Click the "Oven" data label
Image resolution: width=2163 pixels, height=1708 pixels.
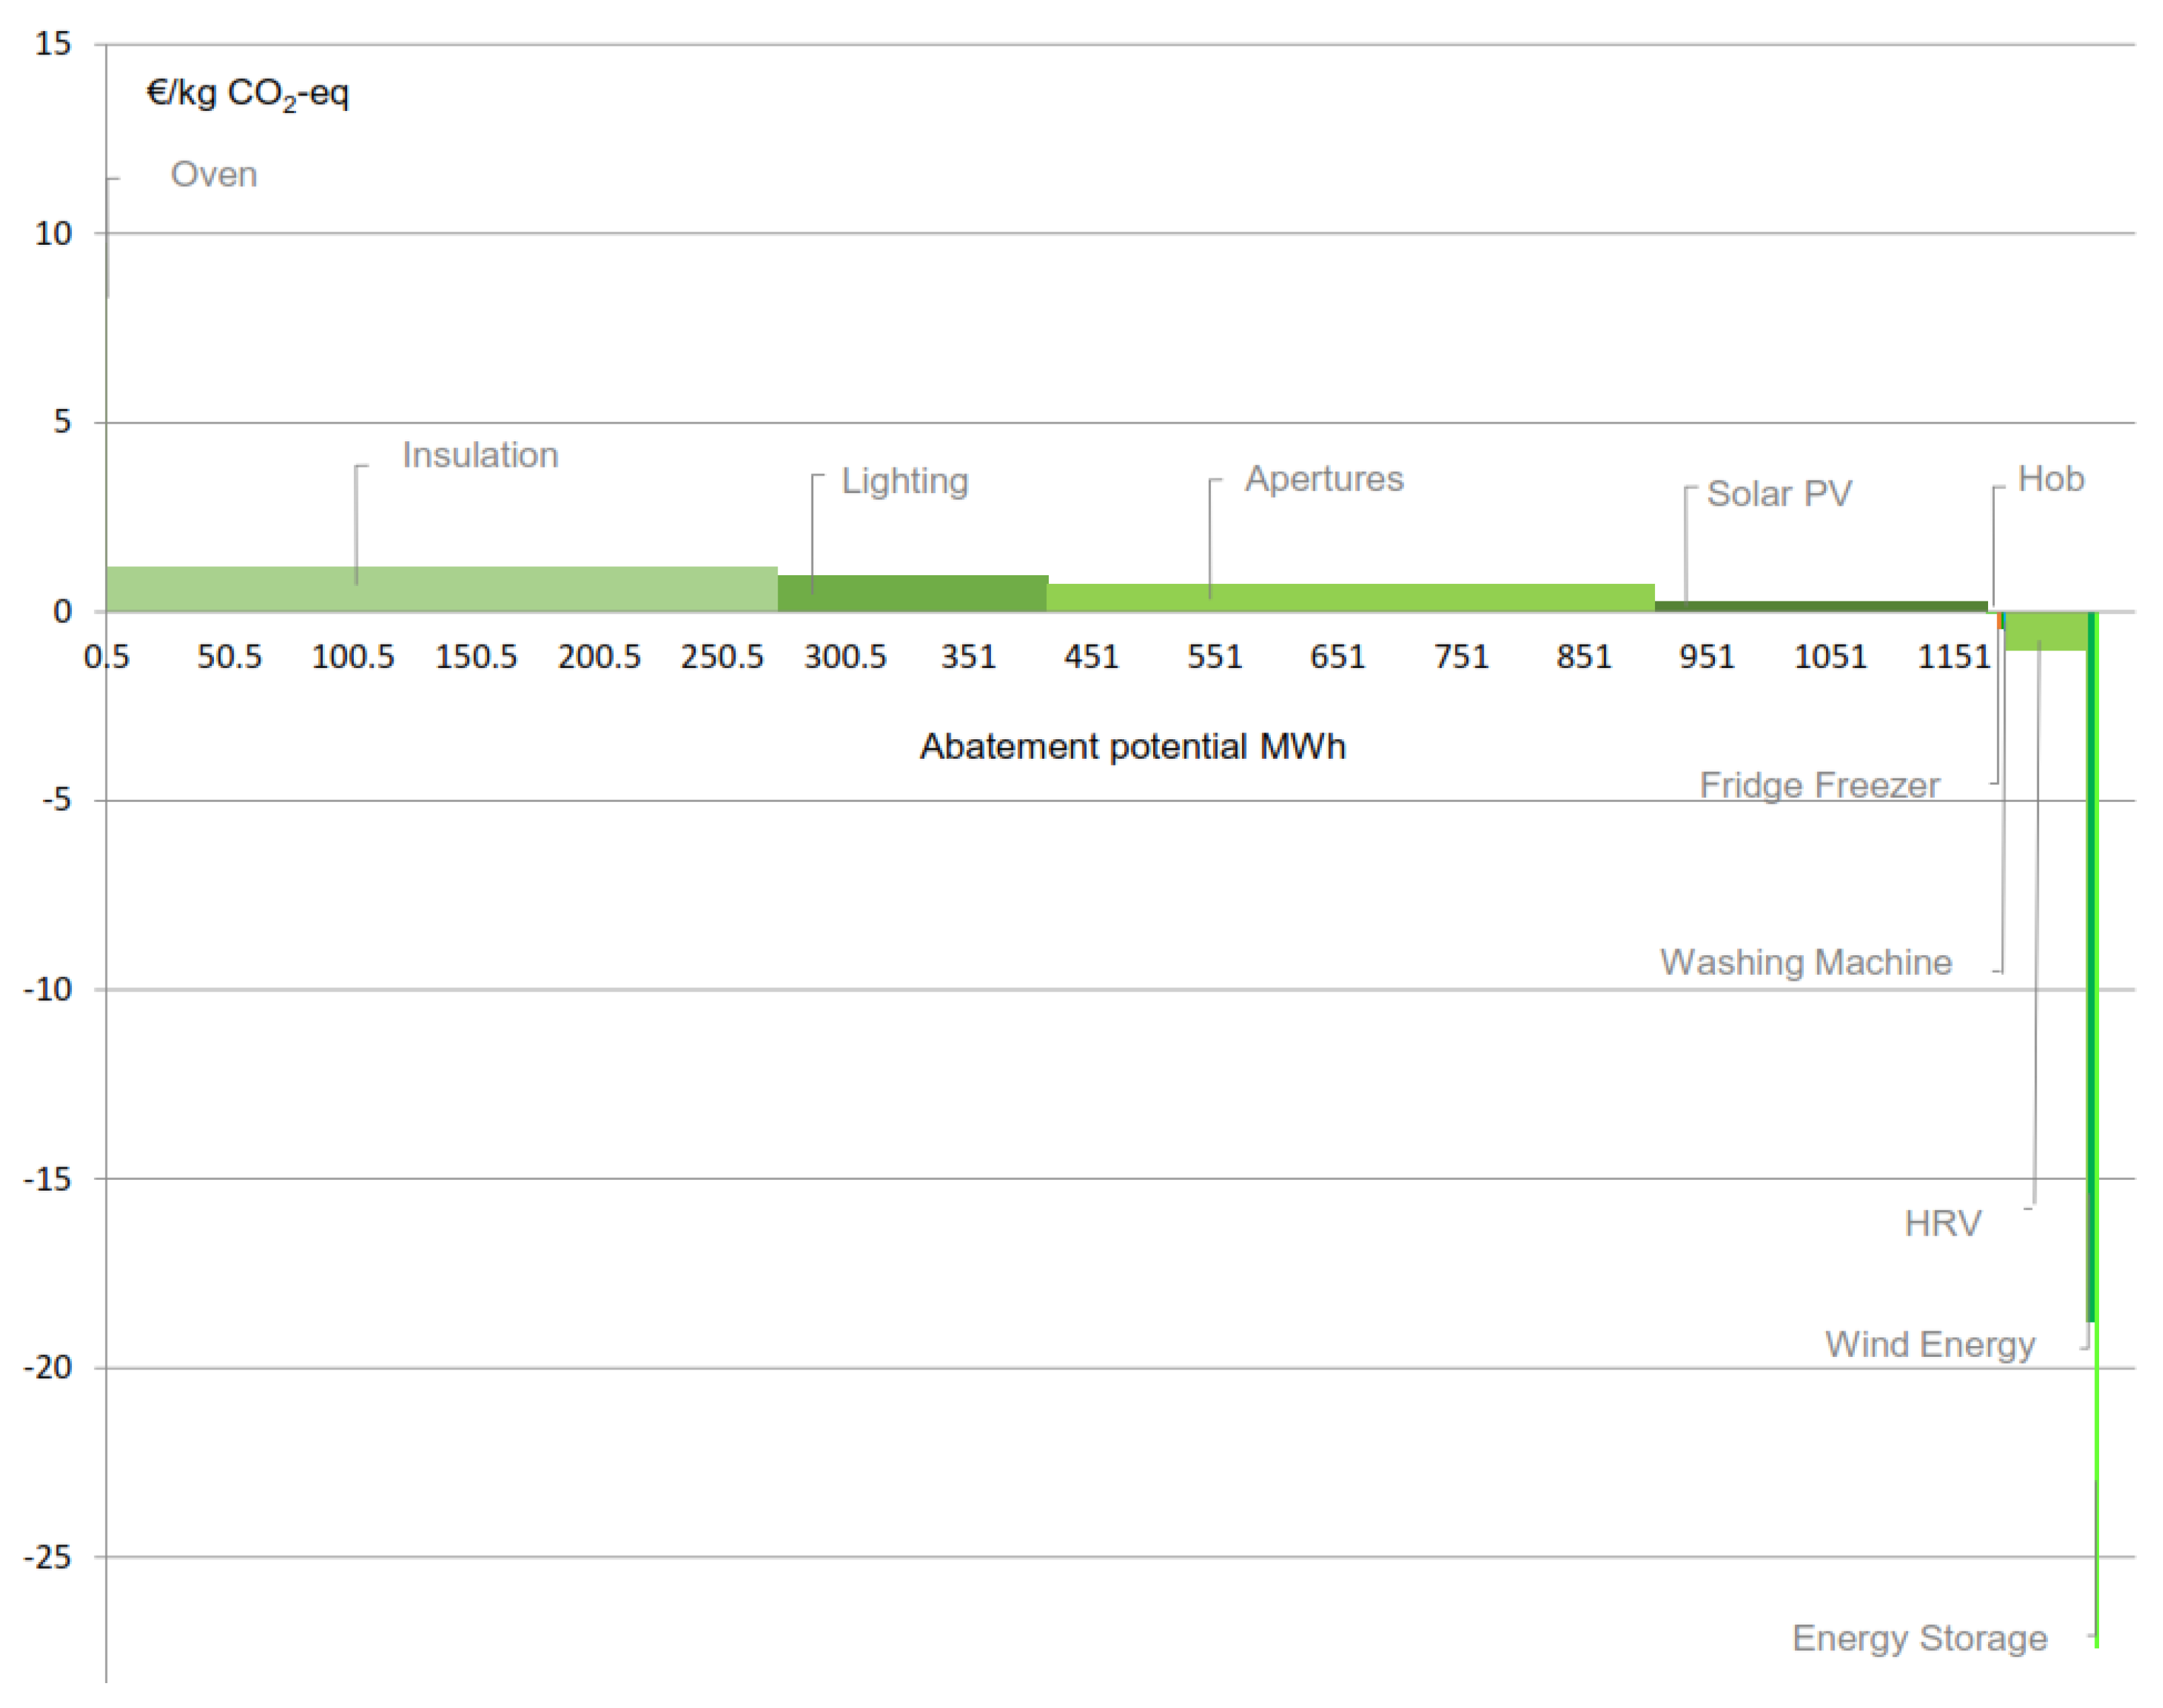pos(213,174)
